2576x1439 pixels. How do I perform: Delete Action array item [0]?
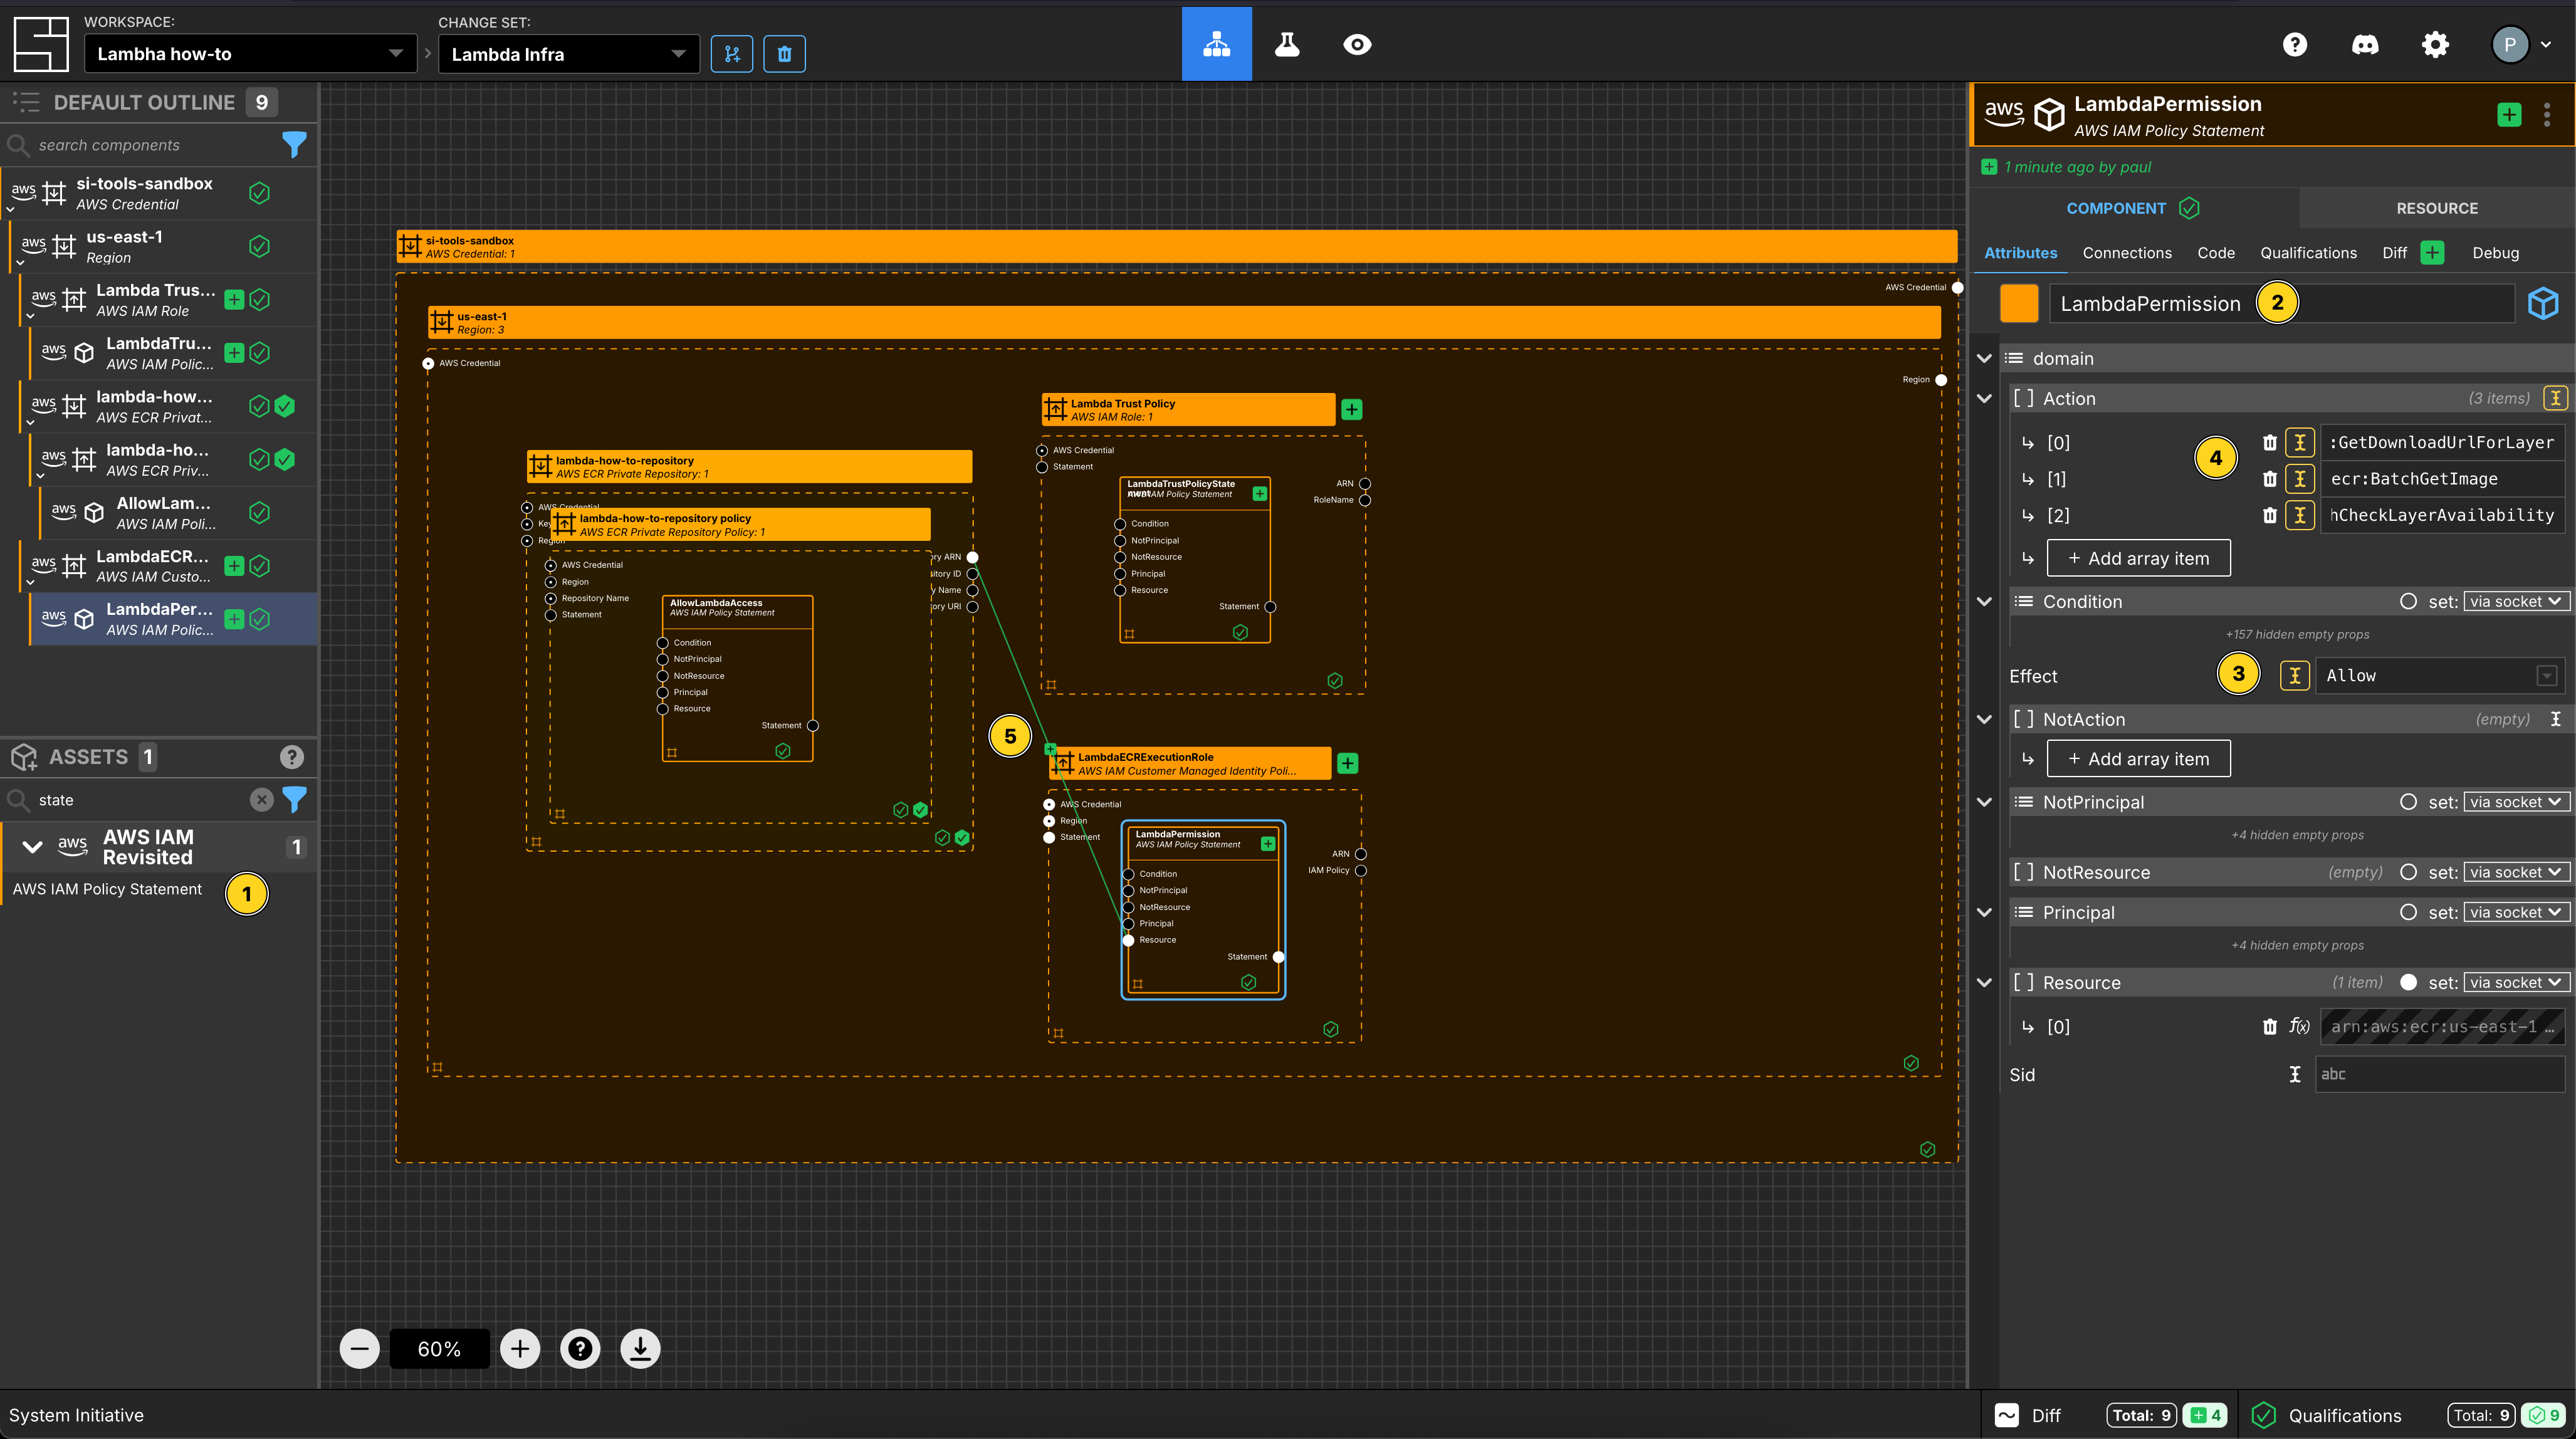2270,443
